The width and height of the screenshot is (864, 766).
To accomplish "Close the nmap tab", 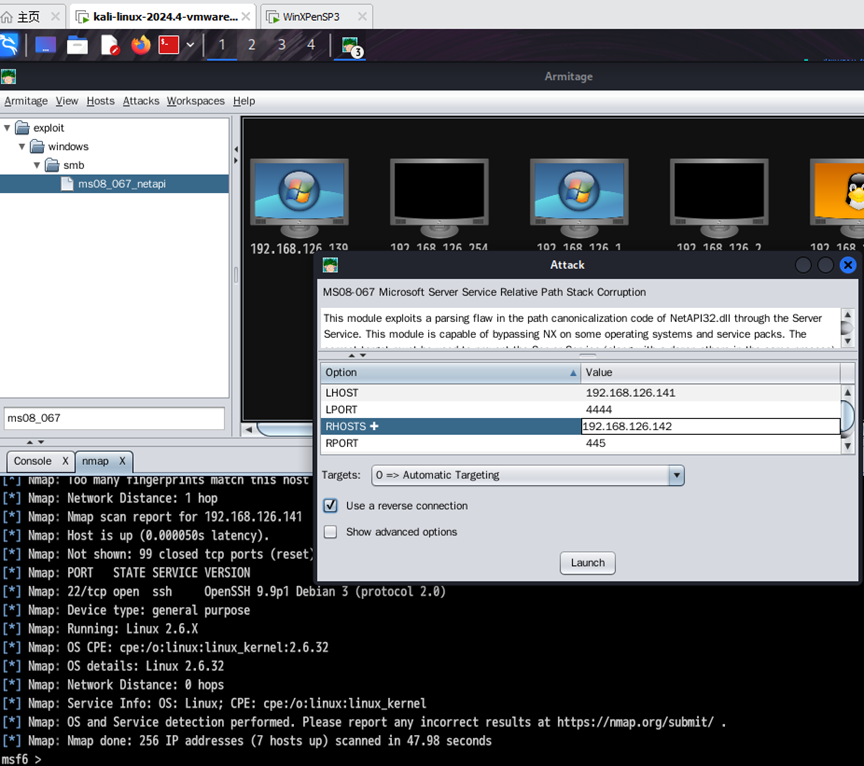I will 122,461.
